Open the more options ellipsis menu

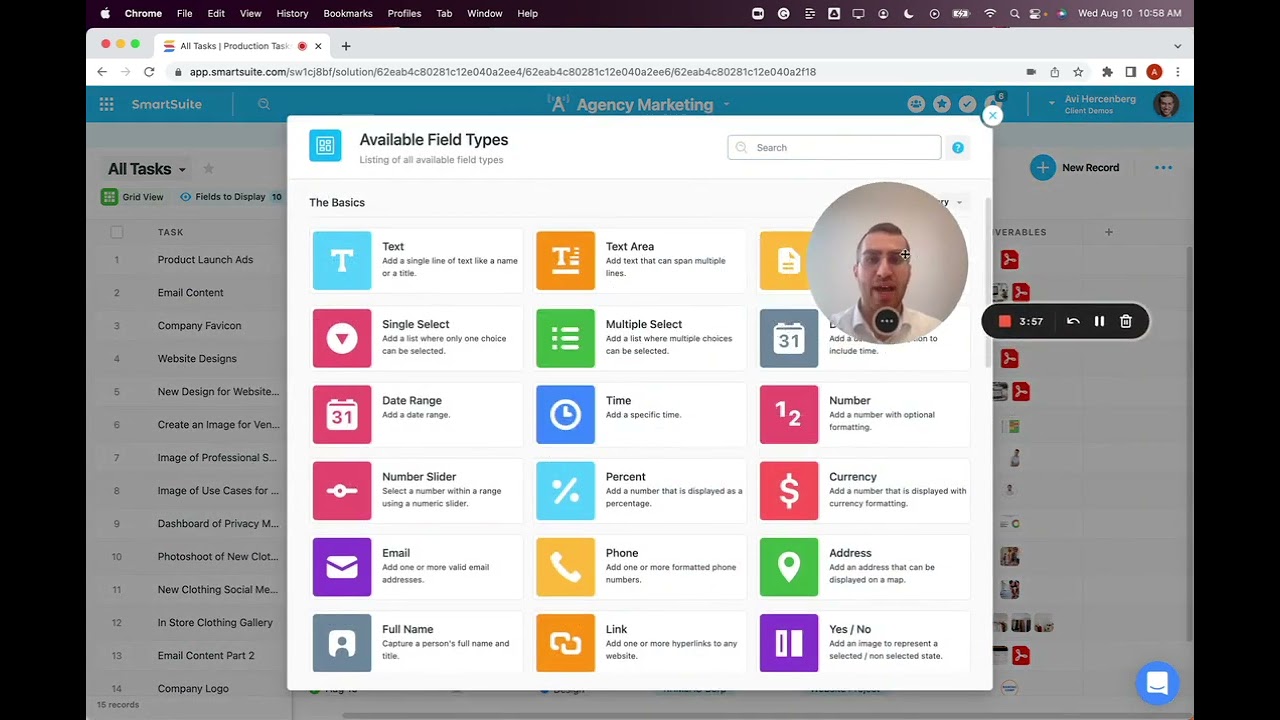(x=1163, y=168)
